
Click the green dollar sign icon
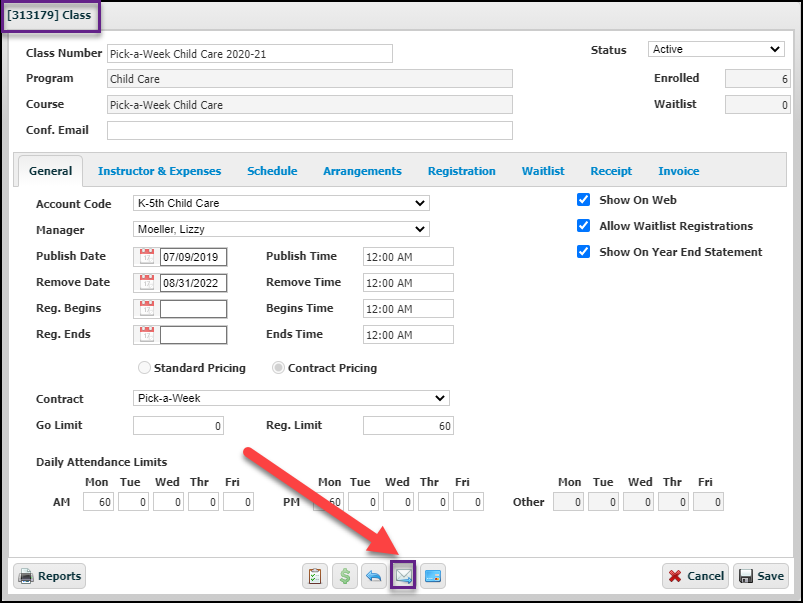[345, 576]
